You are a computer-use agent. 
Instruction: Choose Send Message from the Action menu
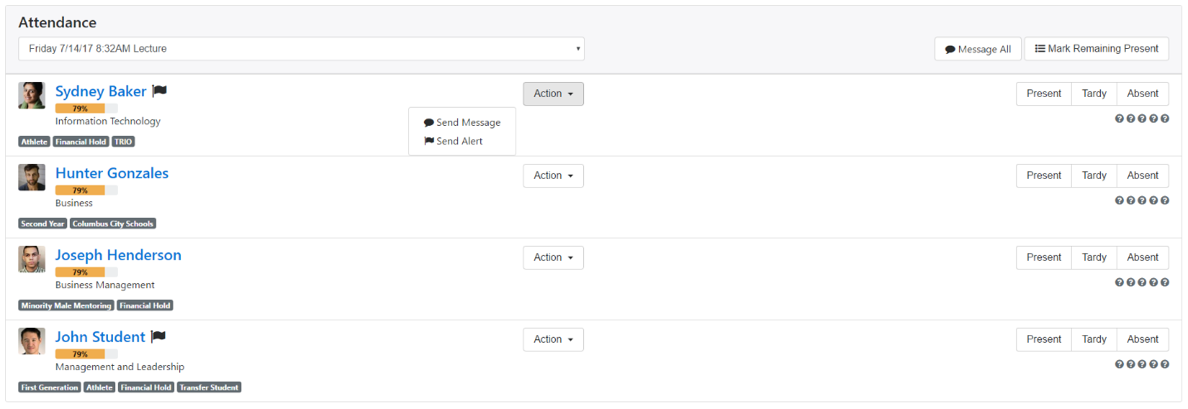pyautogui.click(x=462, y=122)
